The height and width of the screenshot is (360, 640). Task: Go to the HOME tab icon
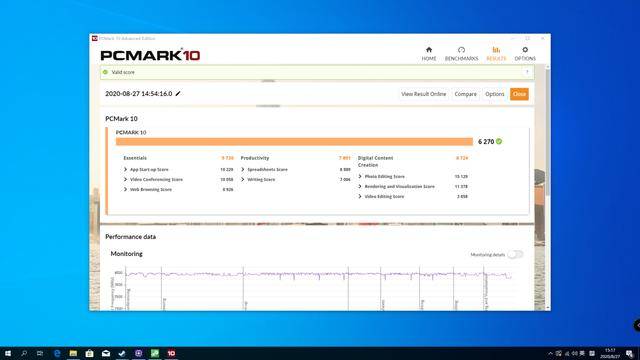(x=429, y=50)
